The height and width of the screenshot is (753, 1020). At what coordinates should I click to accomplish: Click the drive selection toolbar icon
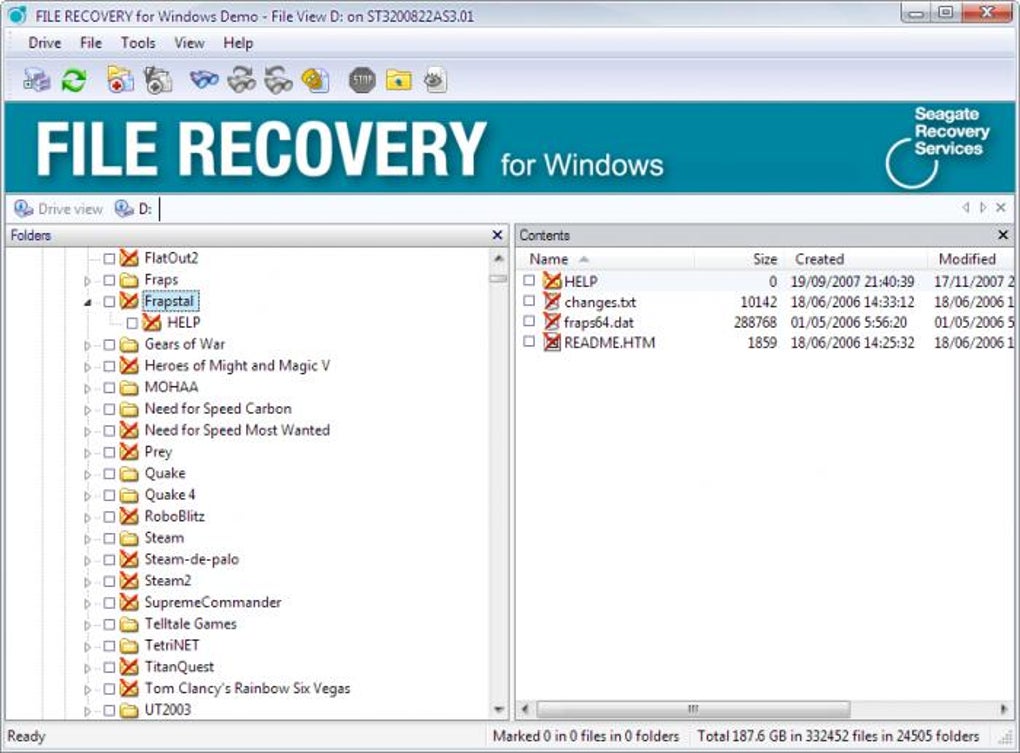tap(37, 81)
